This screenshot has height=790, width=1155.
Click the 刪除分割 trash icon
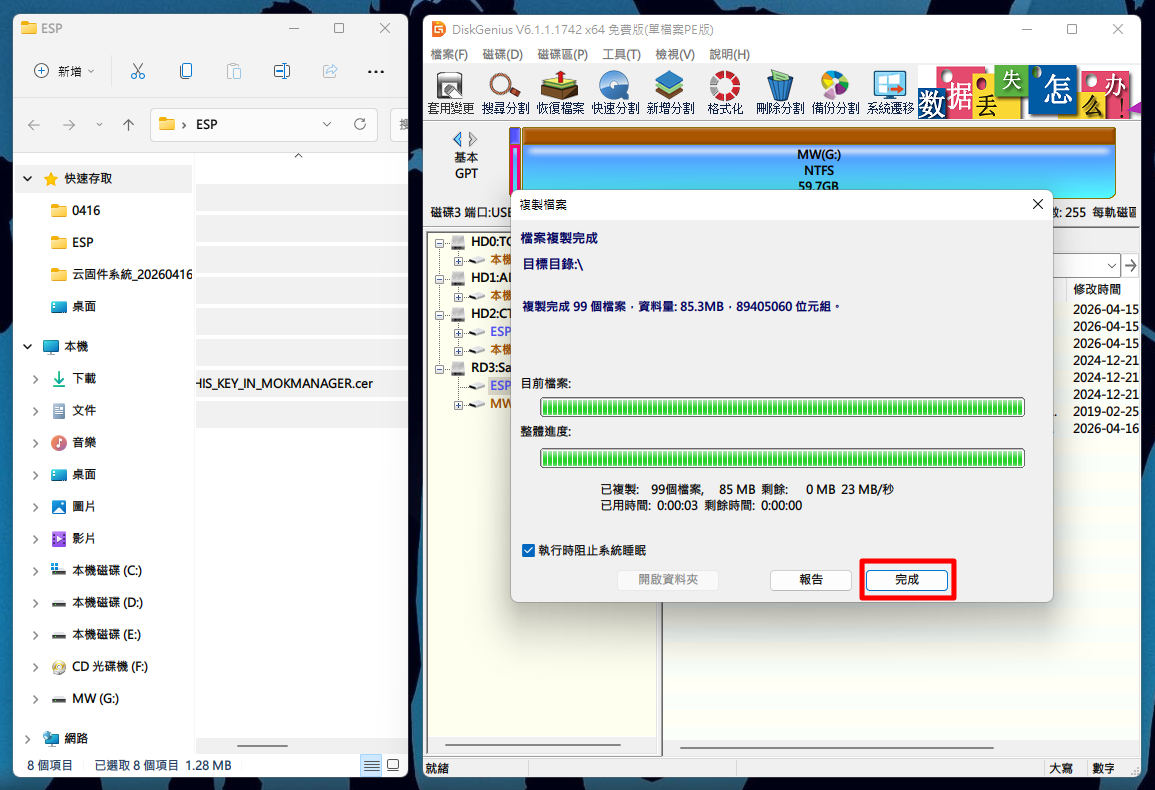(x=780, y=93)
